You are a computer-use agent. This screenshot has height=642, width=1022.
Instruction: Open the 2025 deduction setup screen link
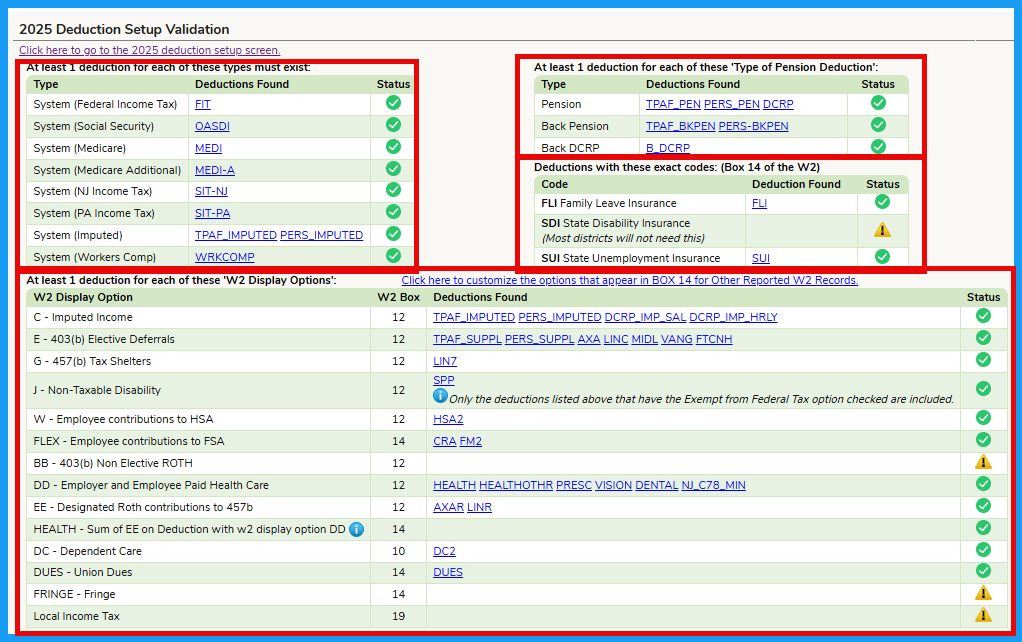(150, 50)
